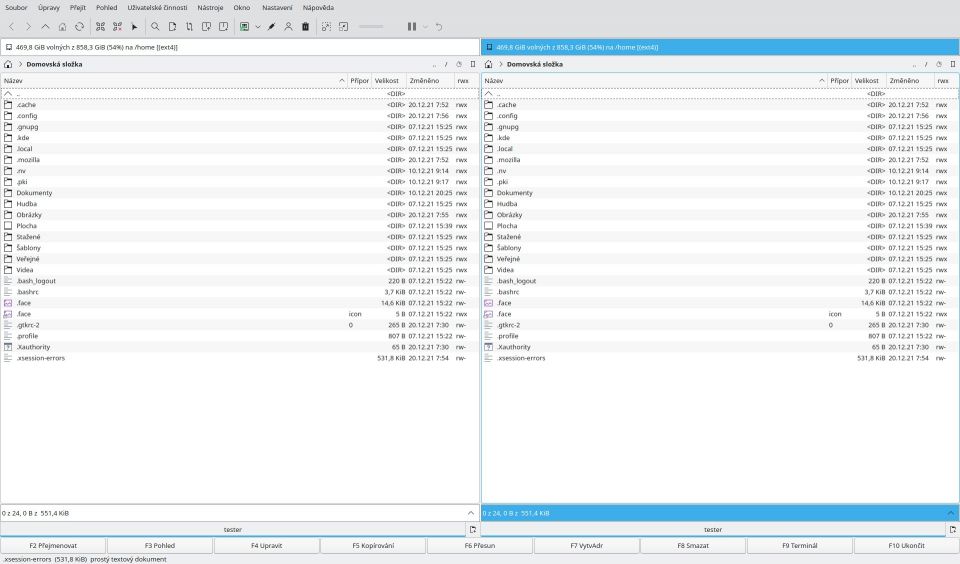Open the Soubor menu
The height and width of the screenshot is (564, 960).
16,7
